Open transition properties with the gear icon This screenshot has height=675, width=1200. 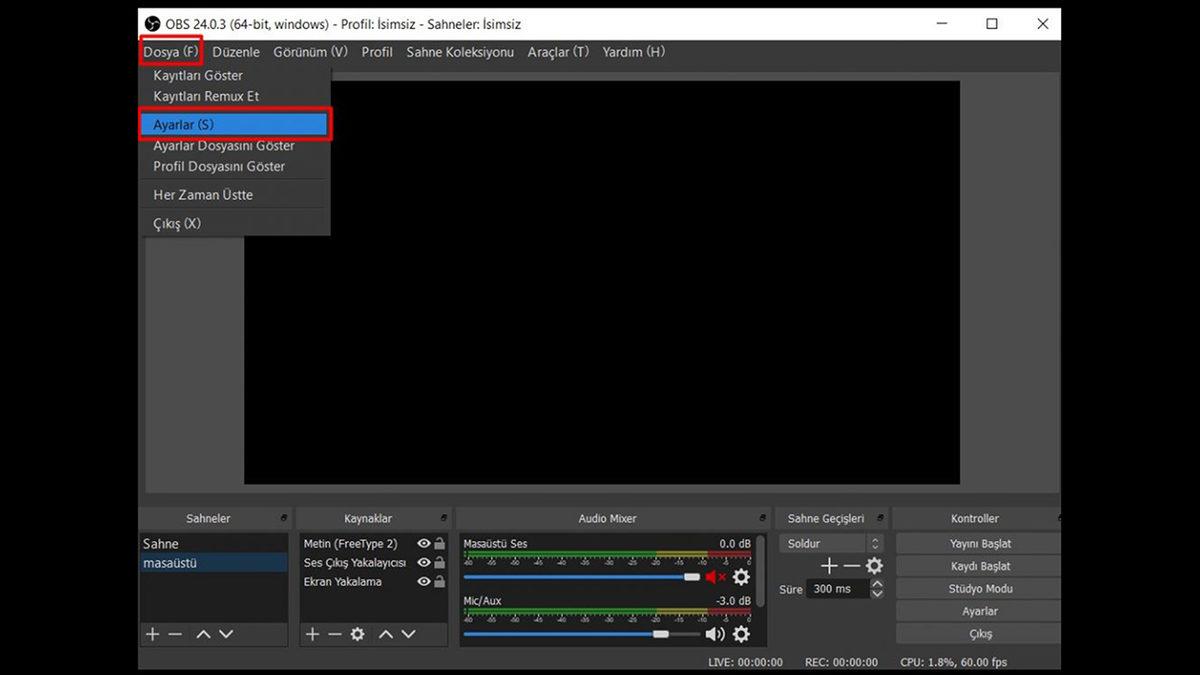tap(874, 565)
